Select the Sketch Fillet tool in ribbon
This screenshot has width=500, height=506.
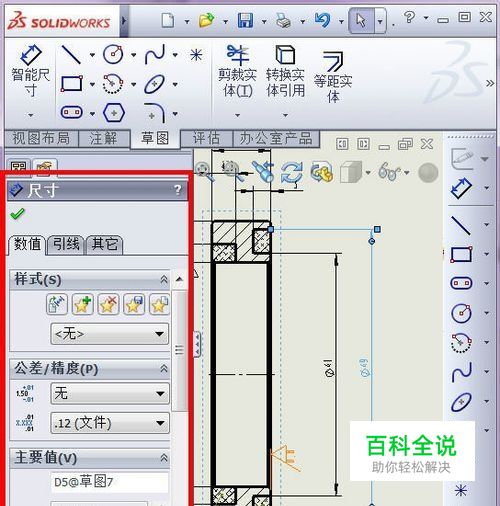point(155,113)
